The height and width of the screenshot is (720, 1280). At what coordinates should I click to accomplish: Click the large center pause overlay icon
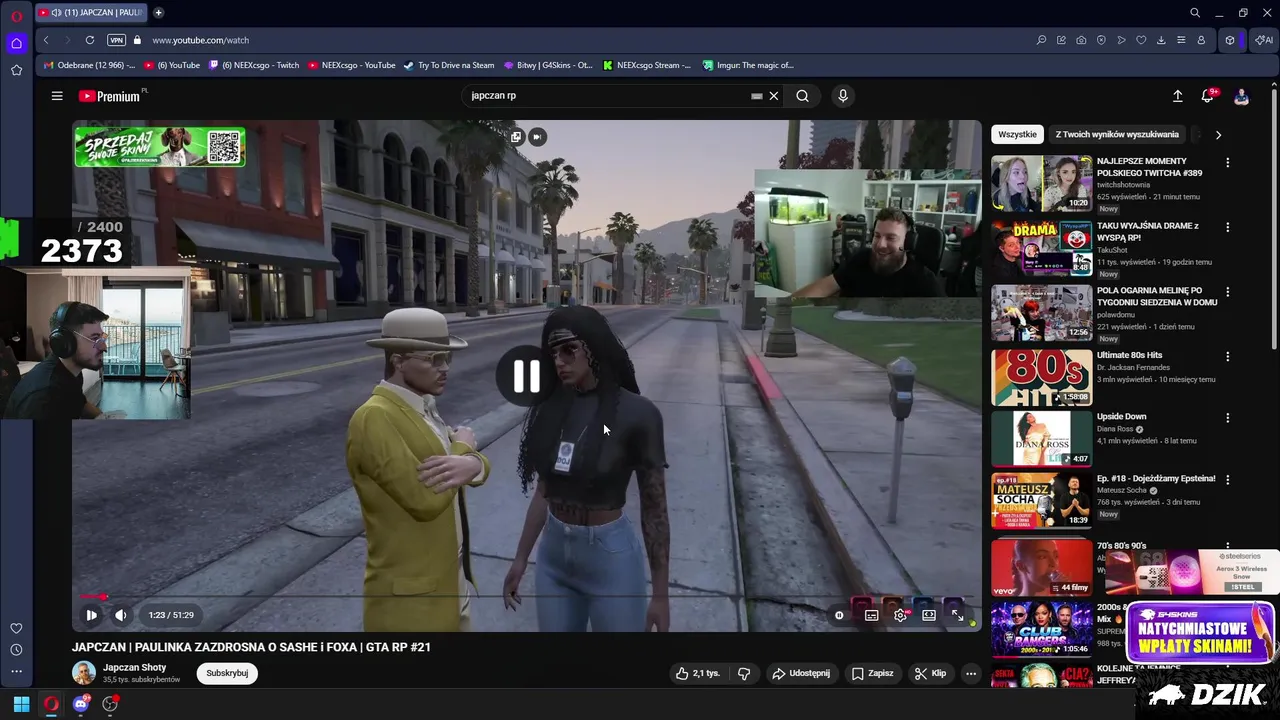pos(527,376)
